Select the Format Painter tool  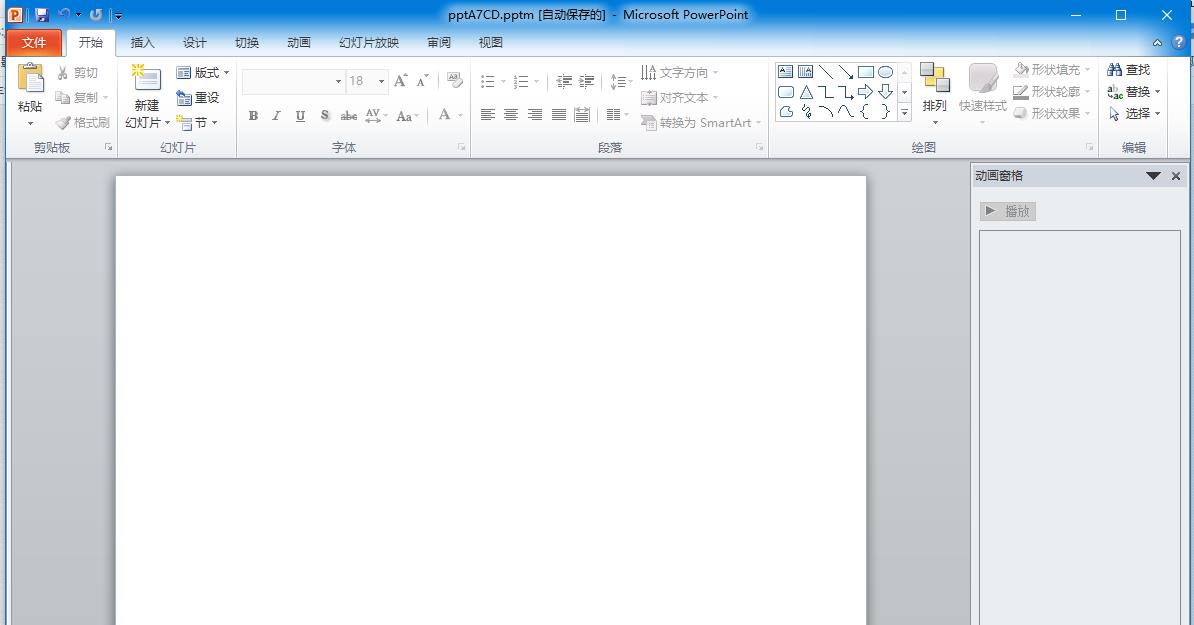click(x=82, y=123)
